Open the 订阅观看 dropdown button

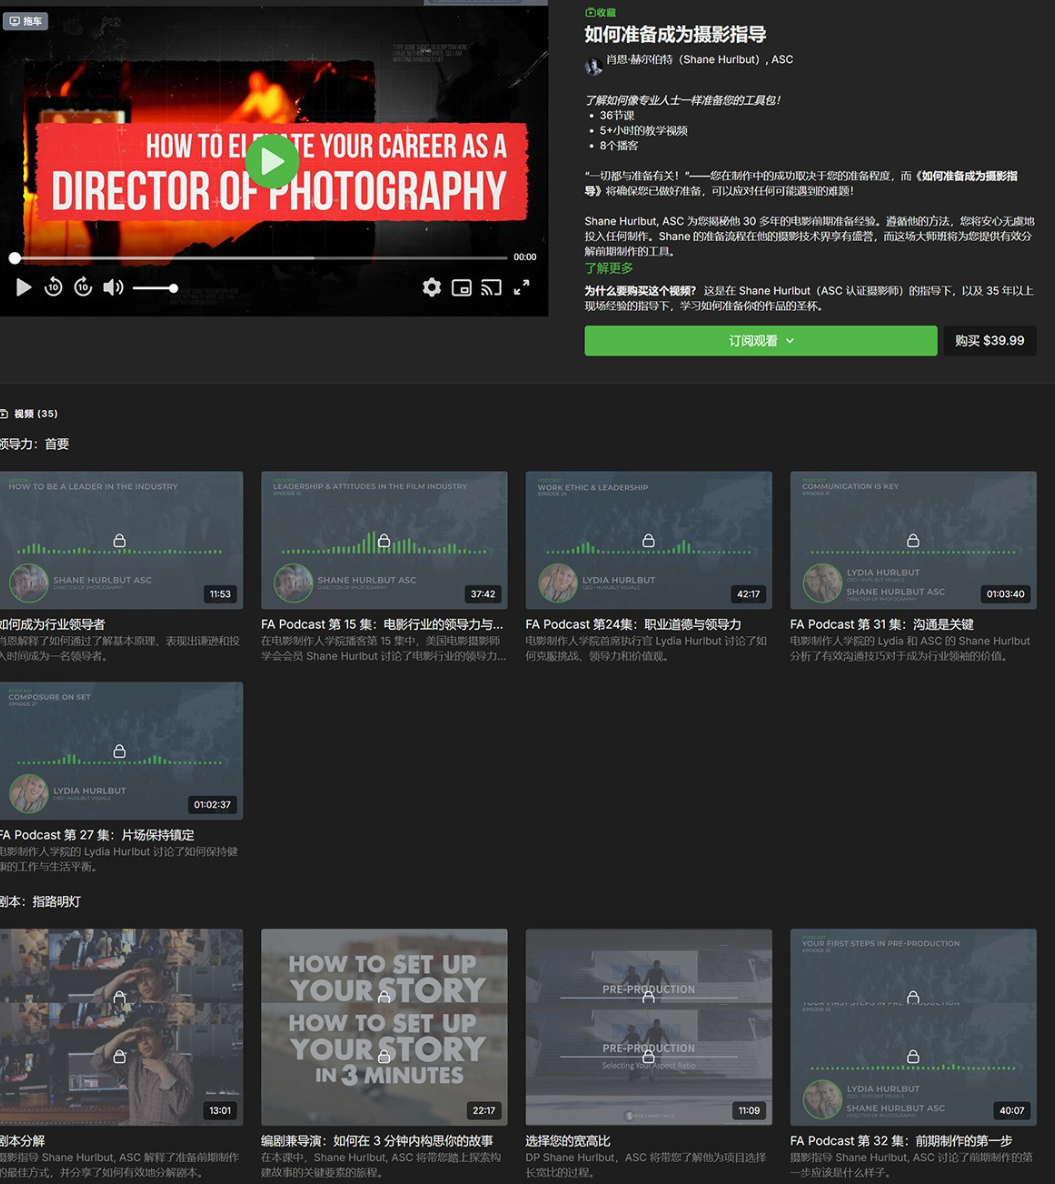pyautogui.click(x=760, y=341)
